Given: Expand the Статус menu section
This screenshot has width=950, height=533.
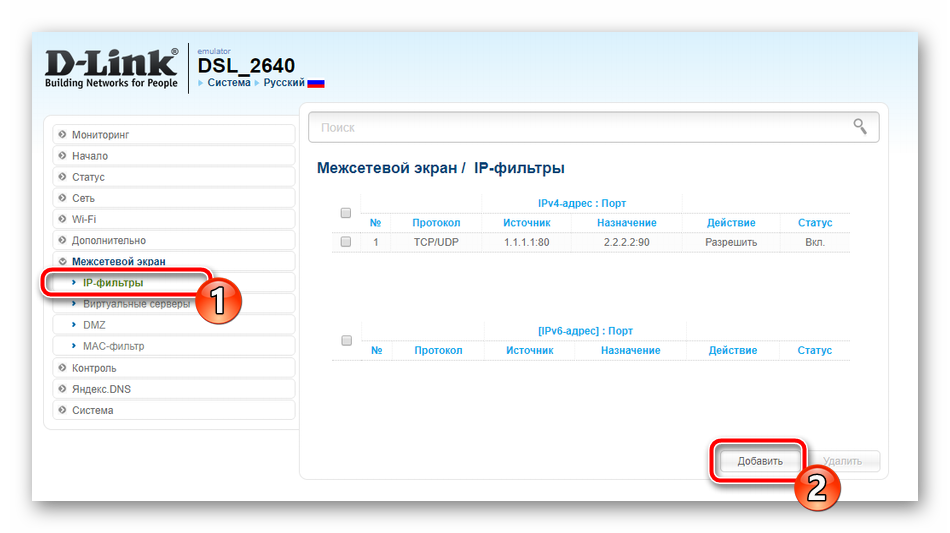Looking at the screenshot, I should click(x=174, y=177).
